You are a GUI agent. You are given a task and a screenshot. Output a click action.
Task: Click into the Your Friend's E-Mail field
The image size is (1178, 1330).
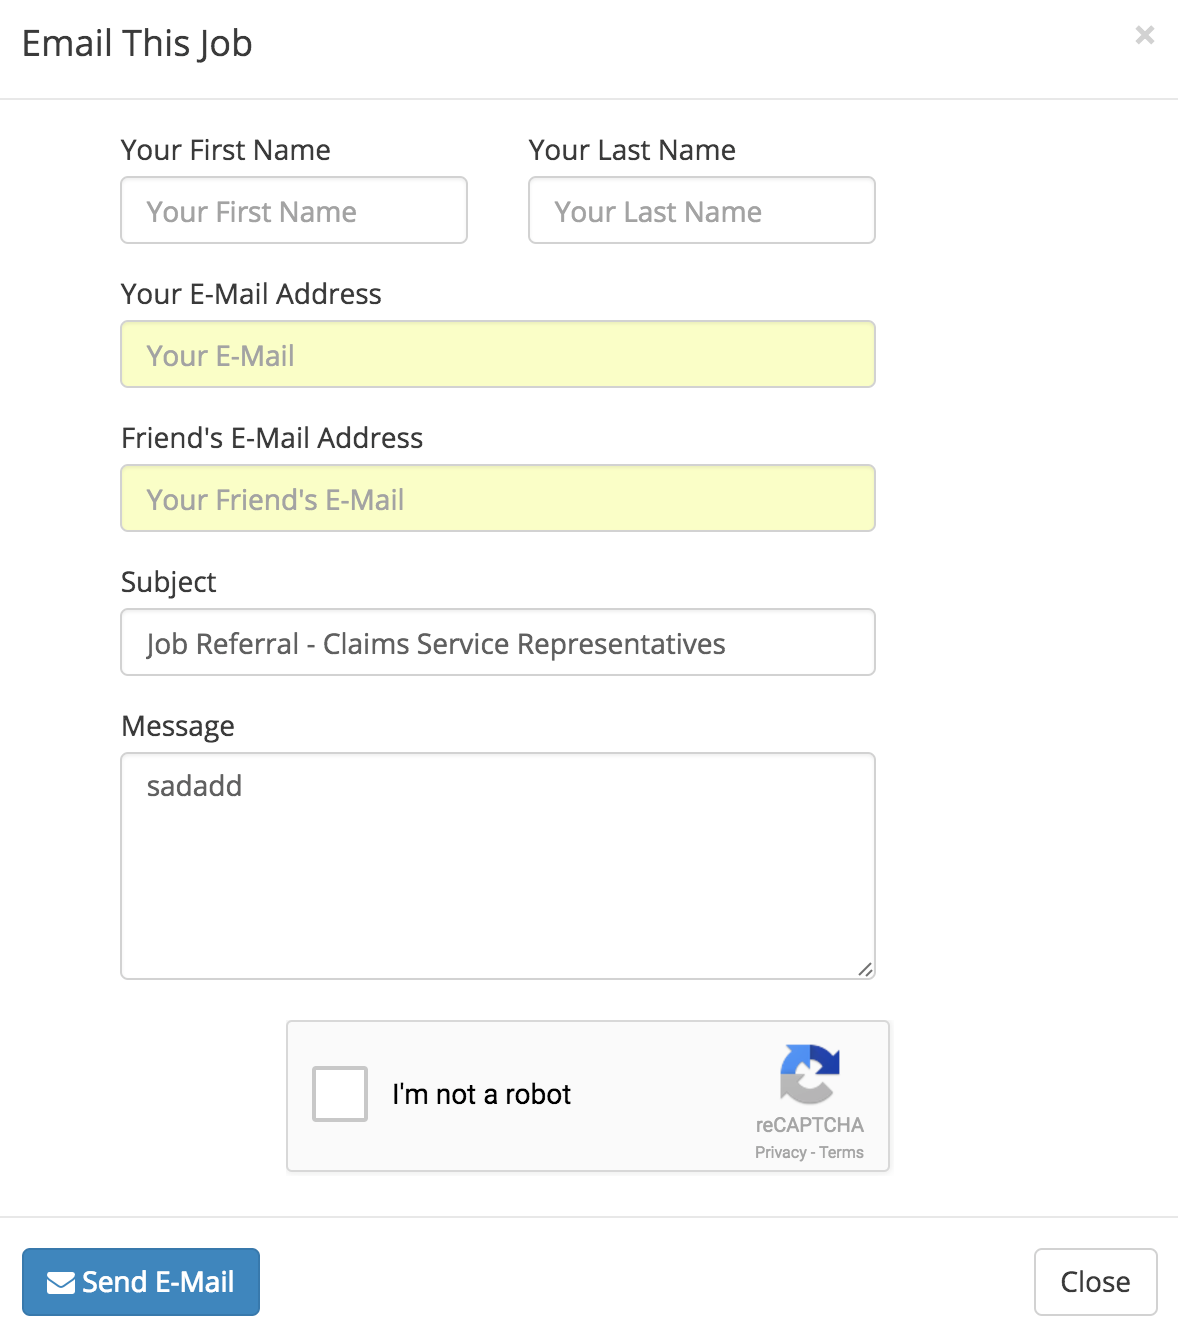(498, 499)
